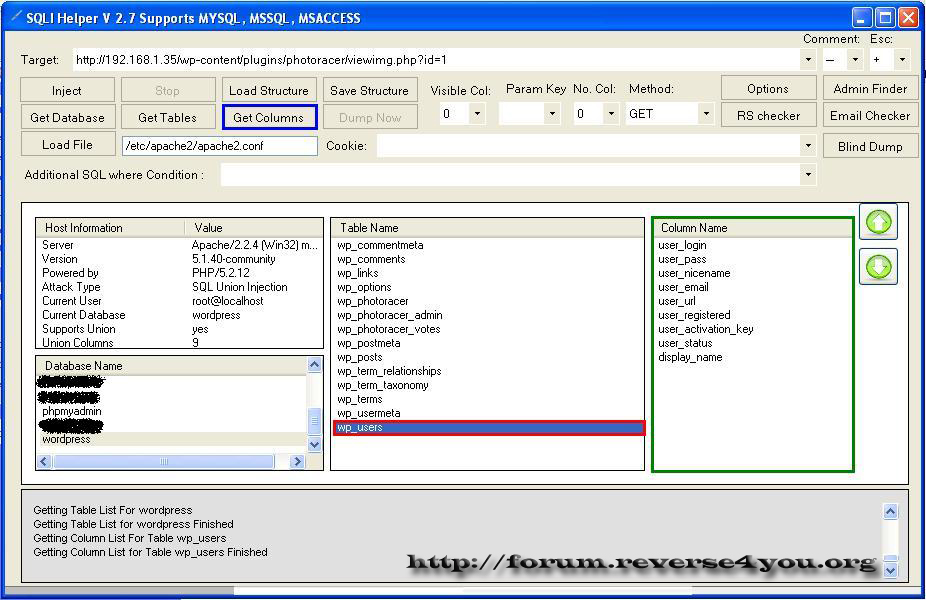The width and height of the screenshot is (926, 600).
Task: Click the Get Tables button
Action: click(168, 118)
